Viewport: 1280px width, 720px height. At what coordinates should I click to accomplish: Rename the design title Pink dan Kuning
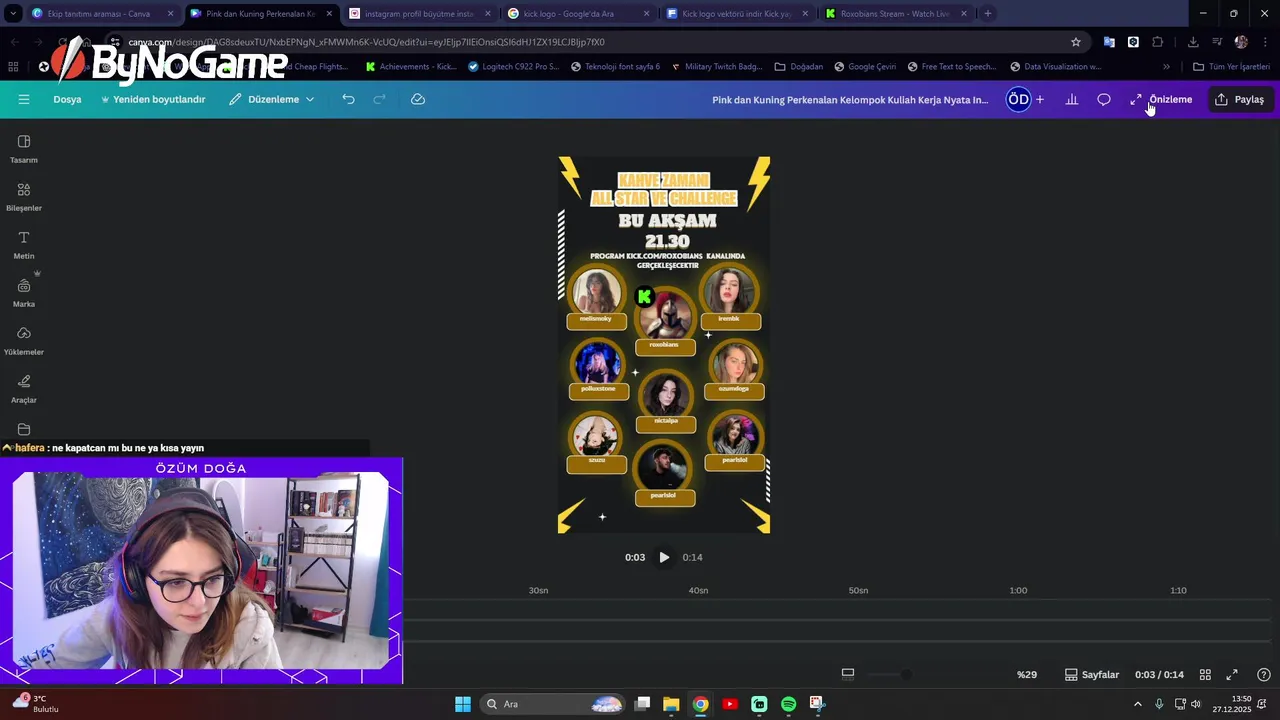coord(850,99)
